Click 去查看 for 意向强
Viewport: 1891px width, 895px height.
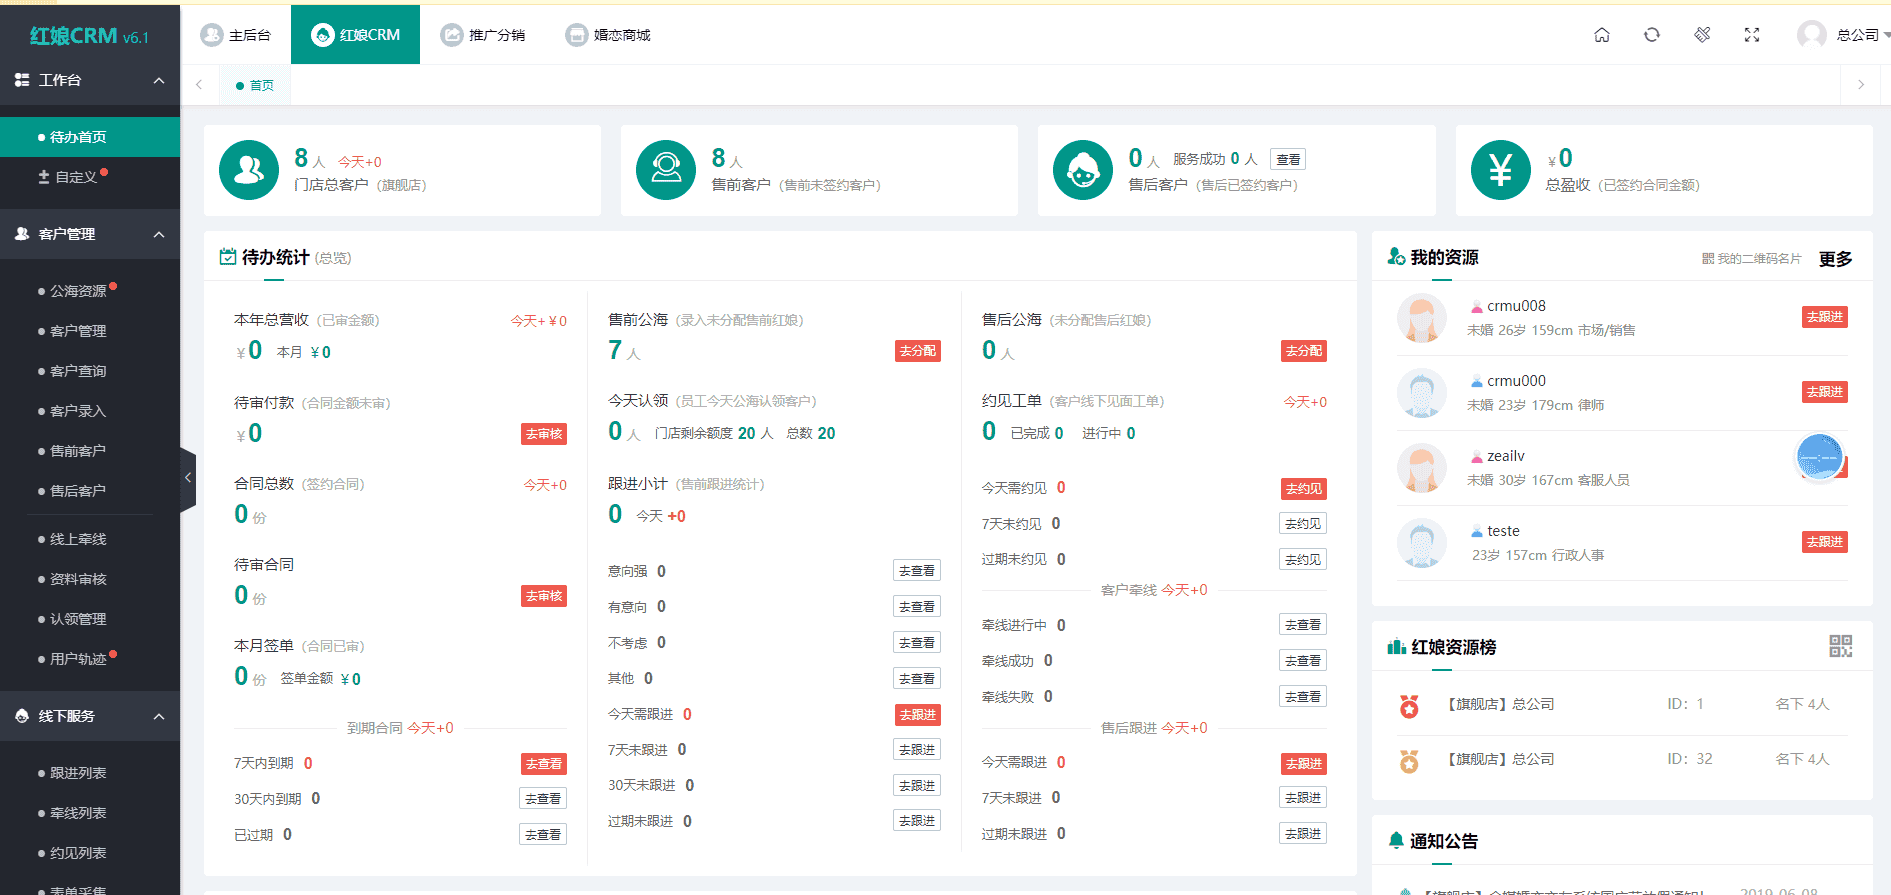(x=917, y=571)
